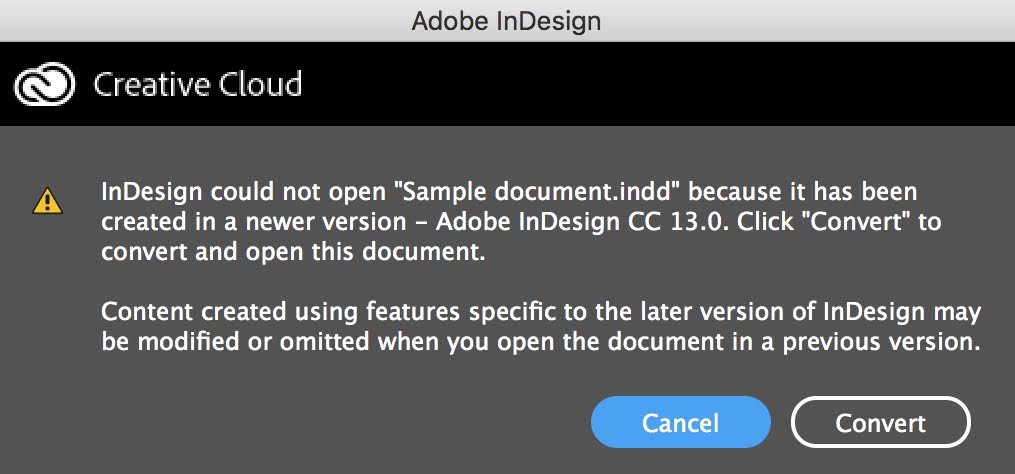Click the "InDesign could not open" text
1015x474 pixels.
(x=241, y=190)
